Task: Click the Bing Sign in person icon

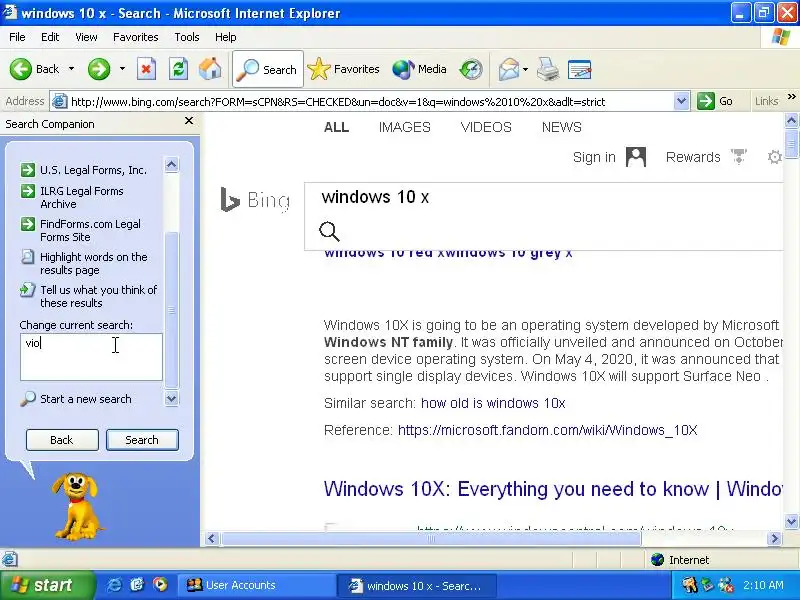Action: (x=636, y=157)
